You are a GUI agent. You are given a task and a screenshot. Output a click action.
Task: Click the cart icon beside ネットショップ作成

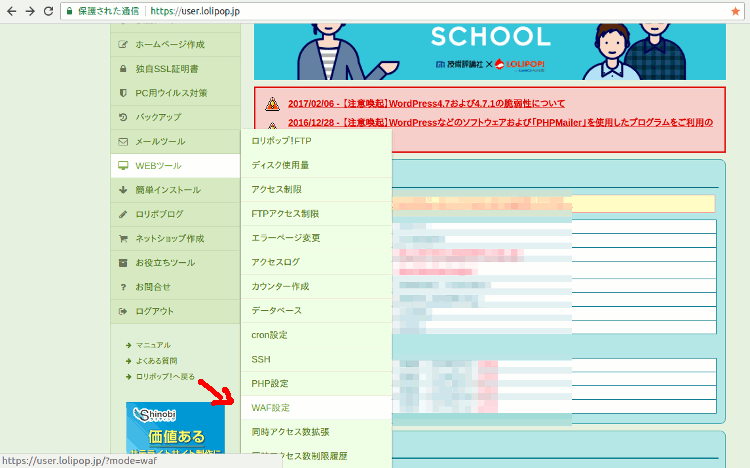(123, 238)
